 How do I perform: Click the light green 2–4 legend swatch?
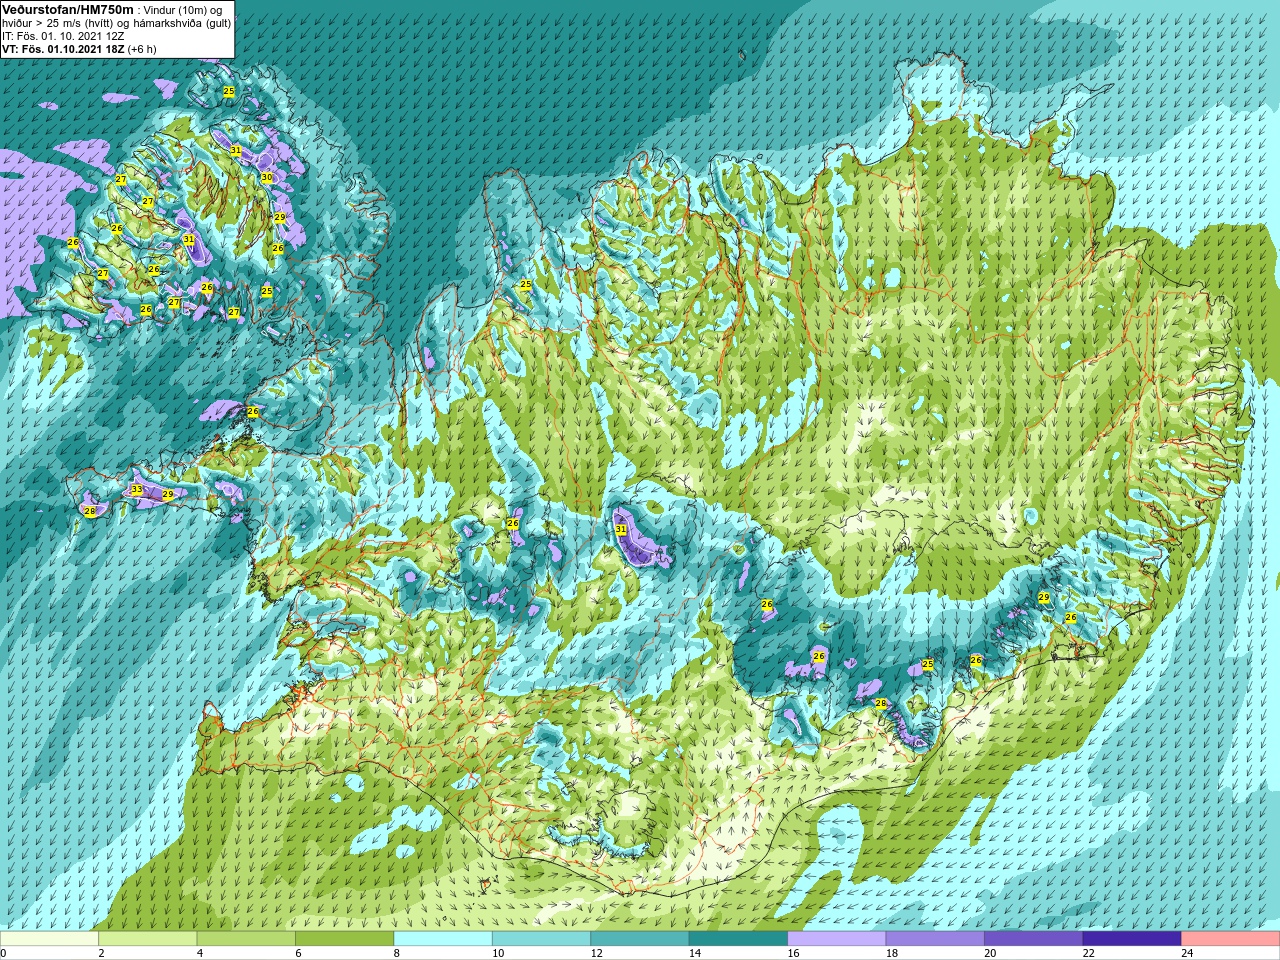coord(148,939)
